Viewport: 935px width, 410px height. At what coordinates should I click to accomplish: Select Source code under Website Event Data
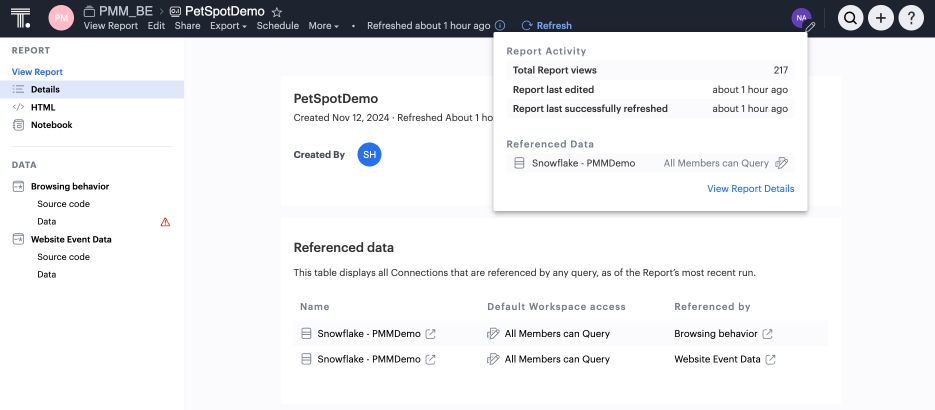point(63,257)
